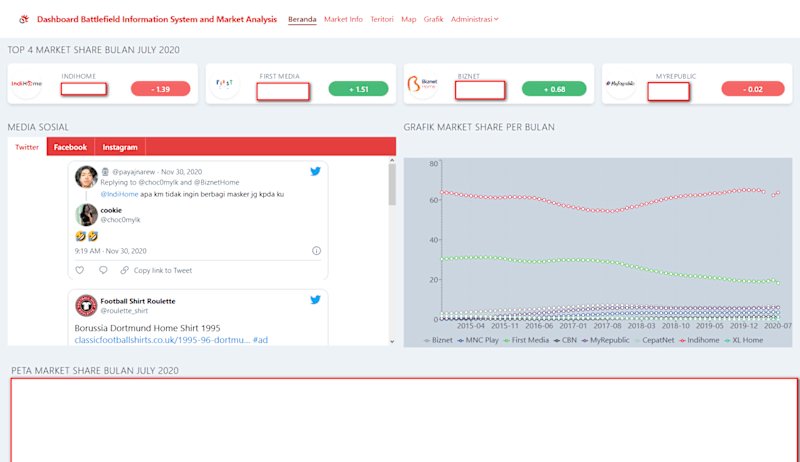Click the tweet info icon
Viewport: 800px width, 462px height.
[316, 251]
